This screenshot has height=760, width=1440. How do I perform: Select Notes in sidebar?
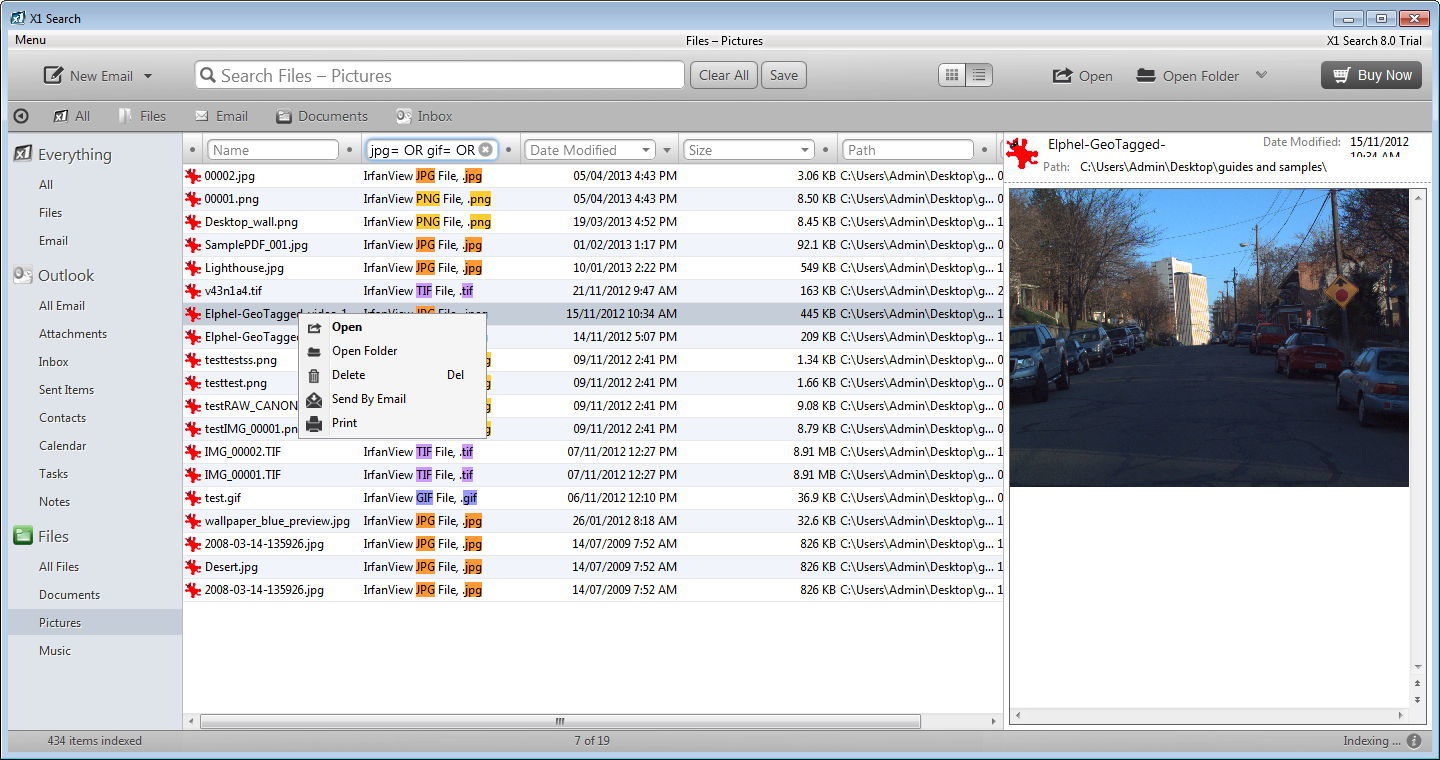(x=54, y=502)
